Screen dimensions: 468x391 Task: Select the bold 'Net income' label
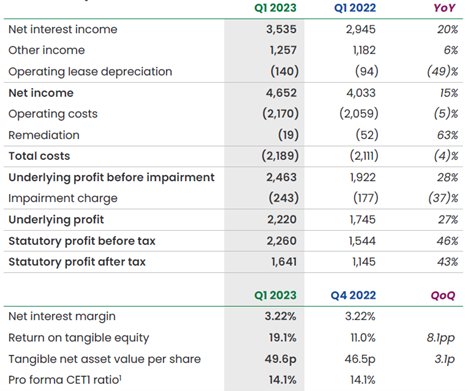pos(41,93)
